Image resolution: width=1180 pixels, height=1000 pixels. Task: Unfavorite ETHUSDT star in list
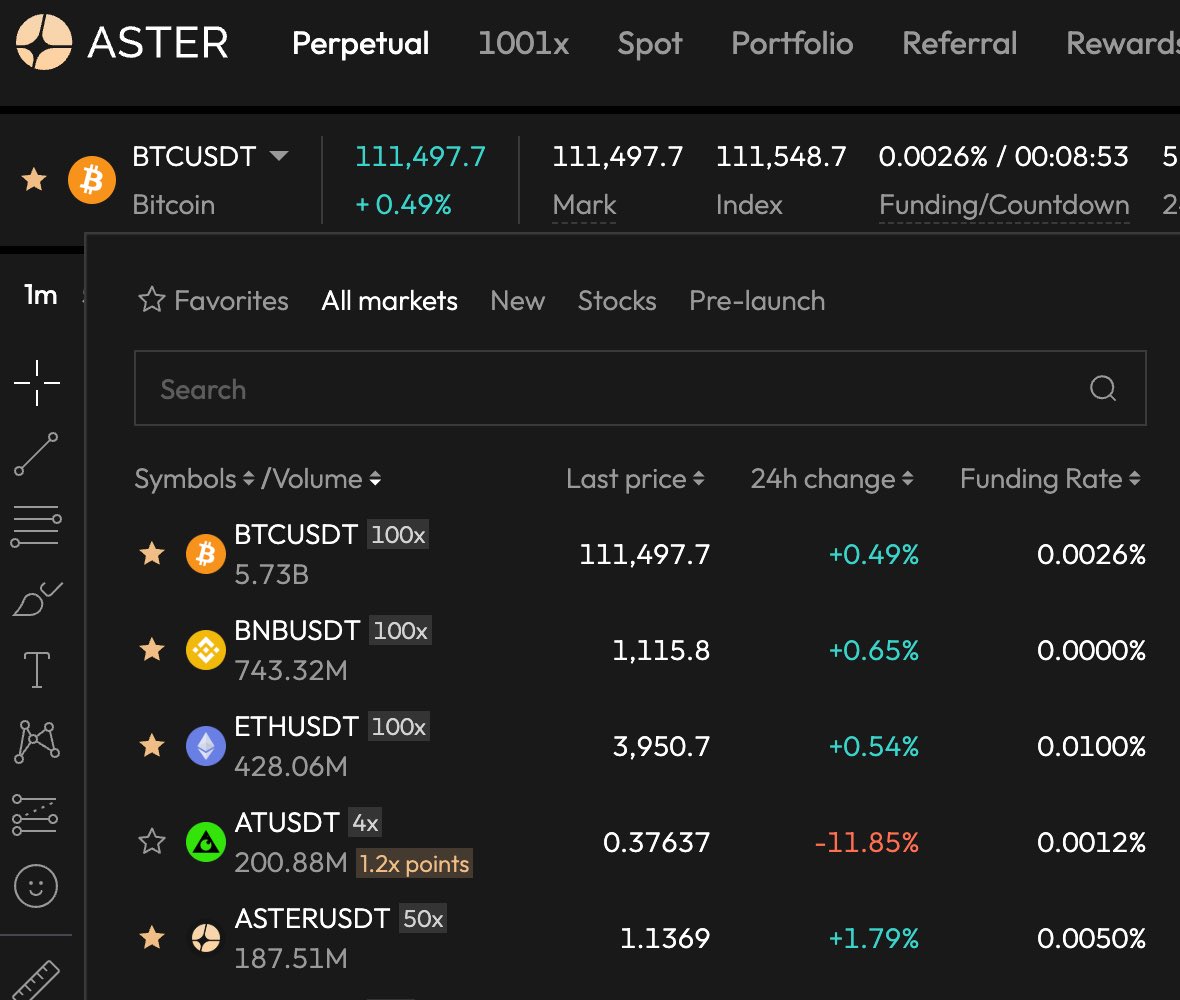152,746
